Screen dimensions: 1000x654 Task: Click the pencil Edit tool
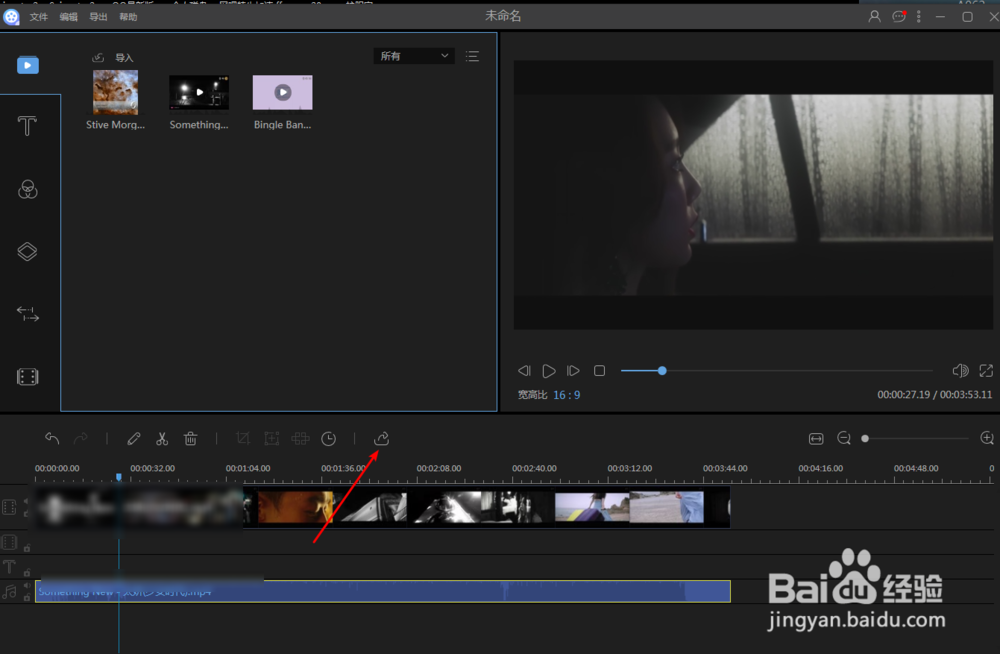tap(133, 438)
